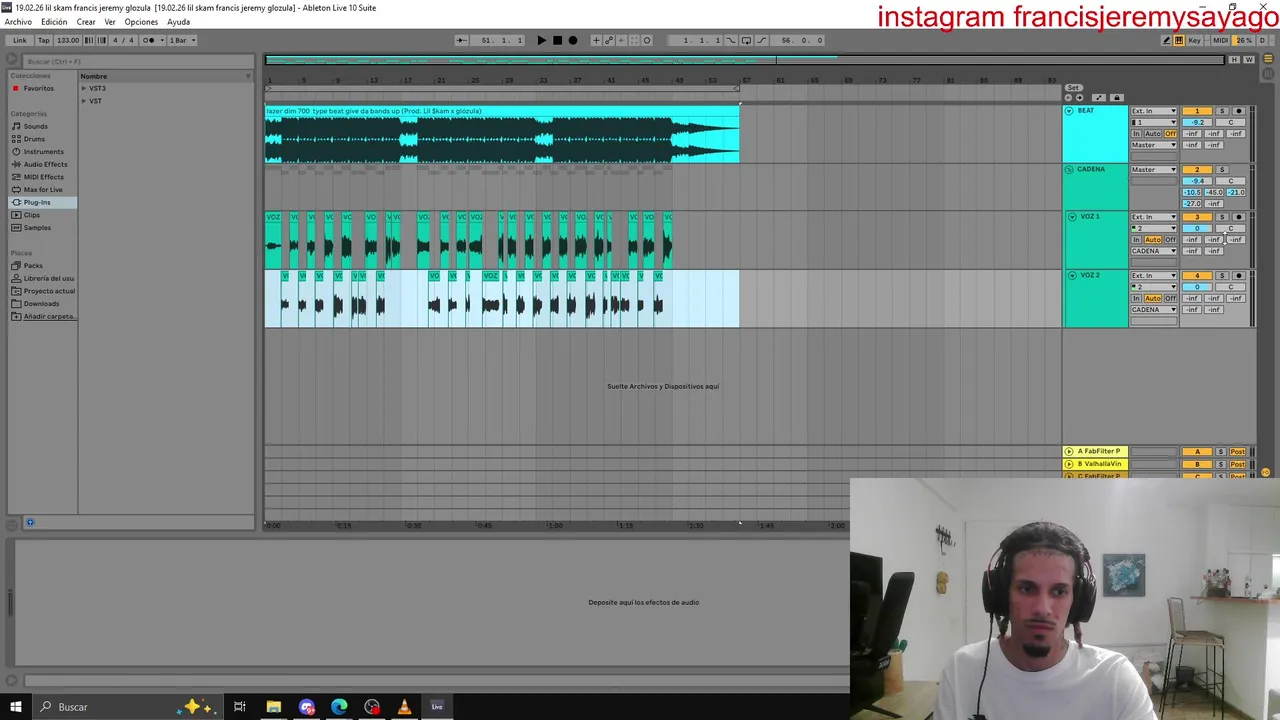
Task: Open the BEAT track Ext. In dropdown
Action: click(x=1154, y=111)
